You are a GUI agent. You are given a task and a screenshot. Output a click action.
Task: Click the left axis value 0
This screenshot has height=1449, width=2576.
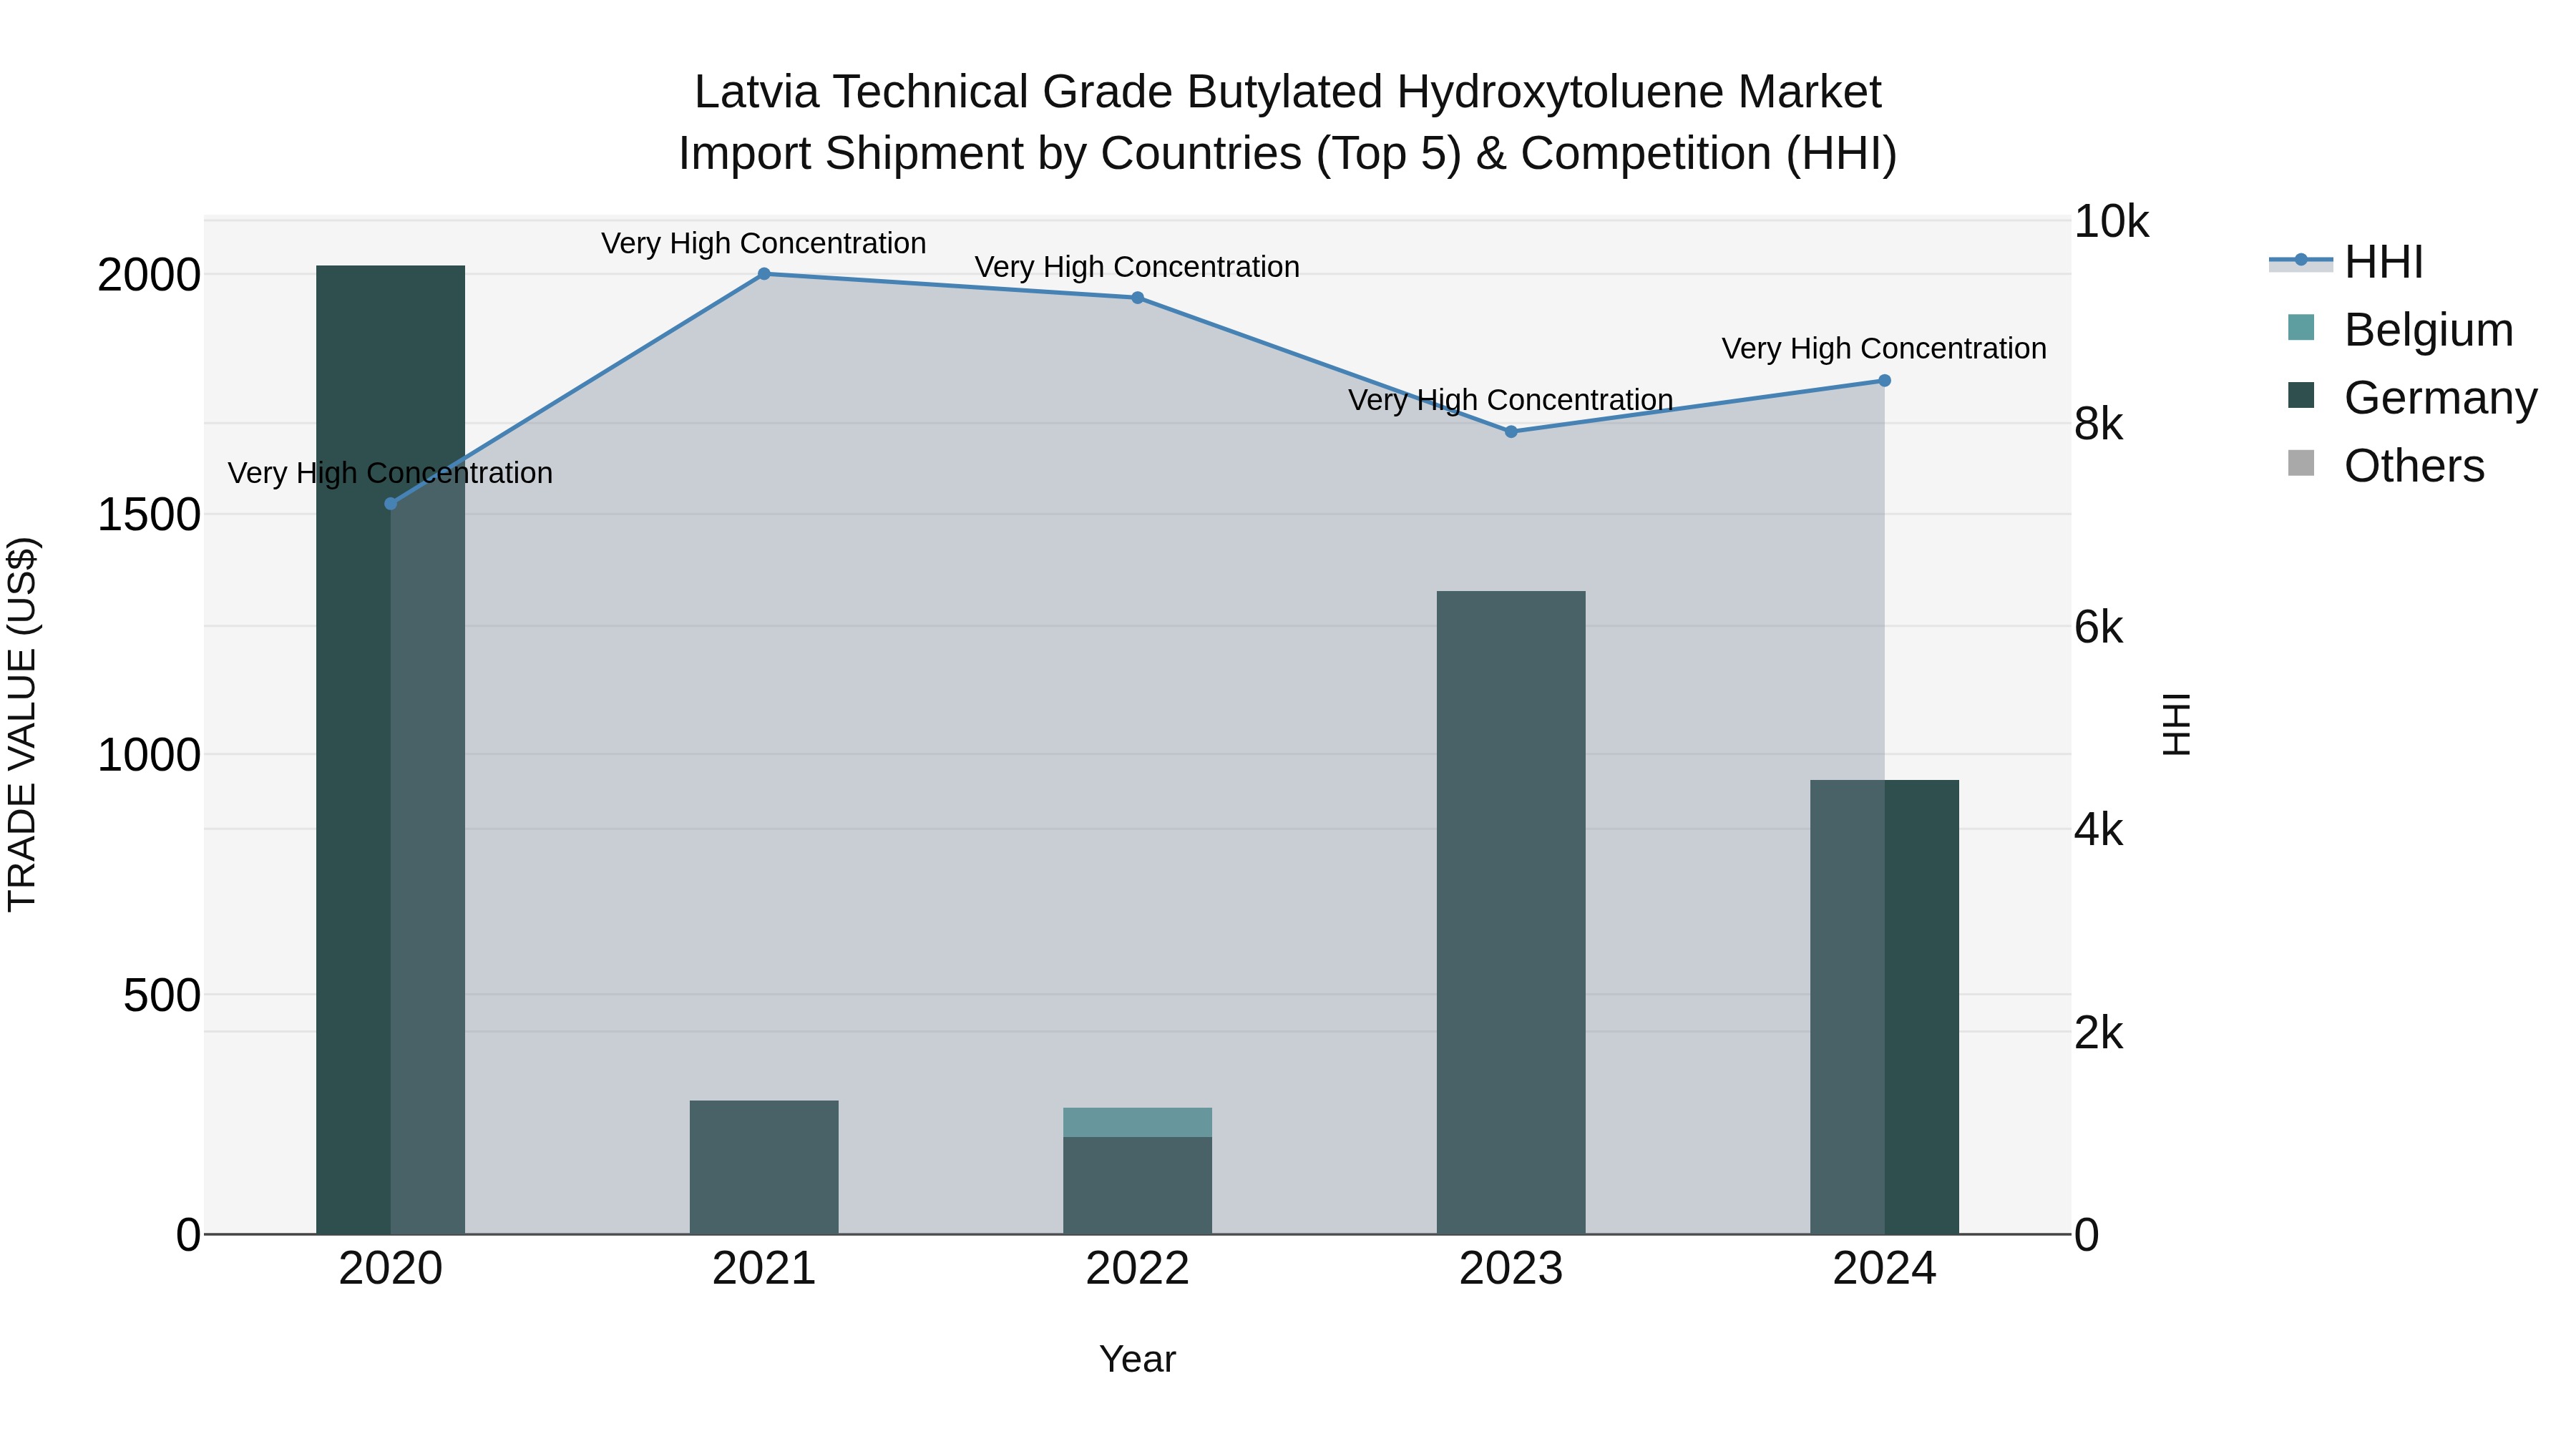point(188,1235)
